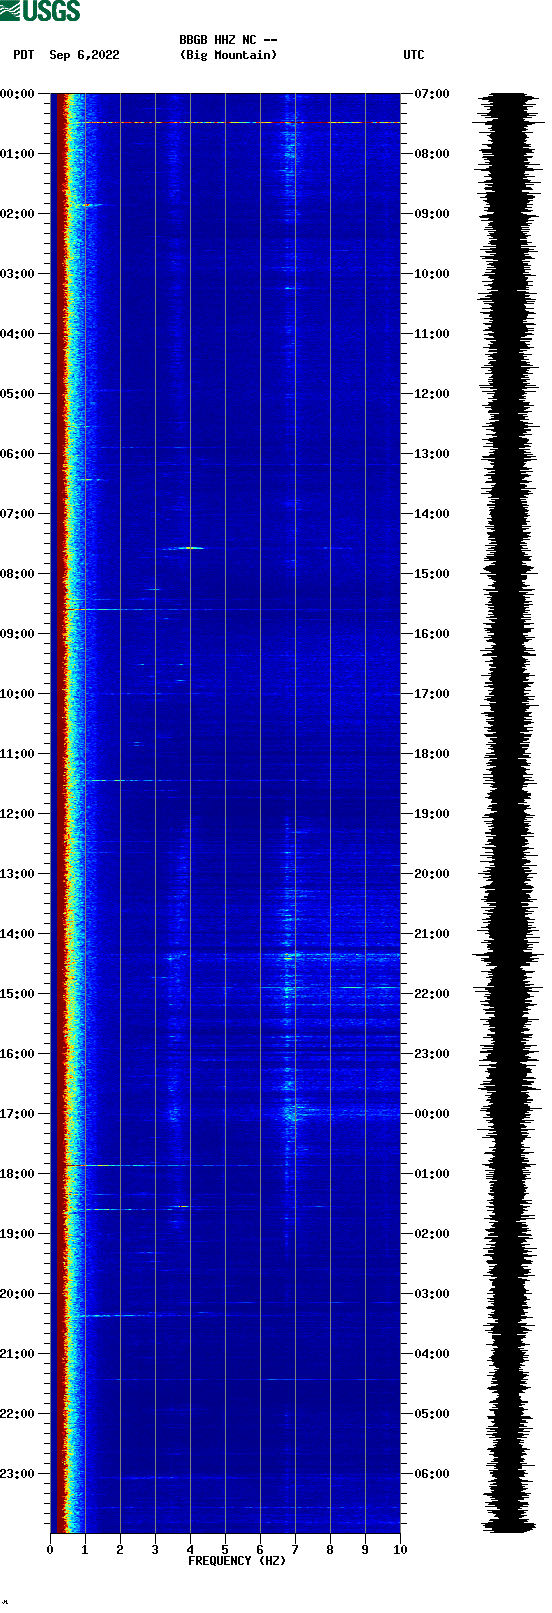Click the PDT time label '21:00' on left axis
The image size is (552, 1613).
coord(17,1354)
